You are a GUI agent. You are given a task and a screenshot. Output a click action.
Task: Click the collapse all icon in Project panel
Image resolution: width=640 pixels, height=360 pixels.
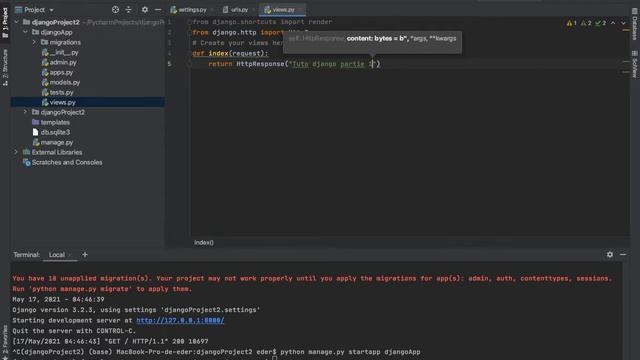pyautogui.click(x=129, y=9)
